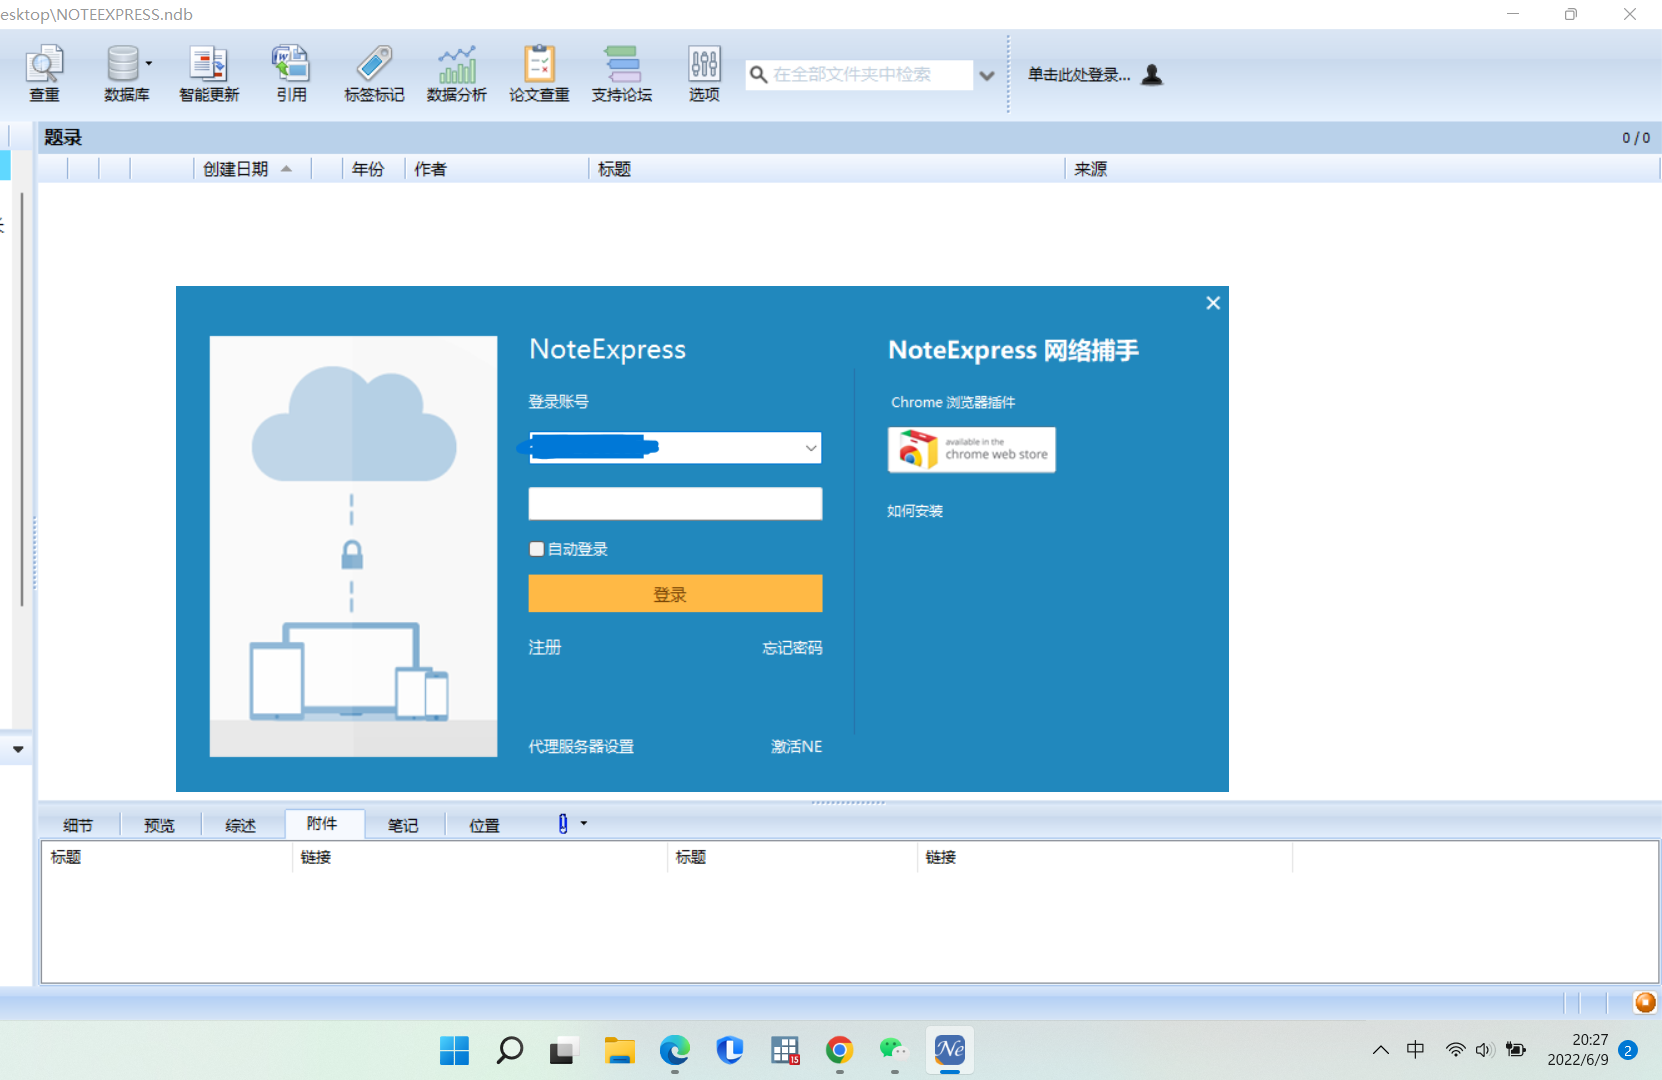
Task: Open File Explorer from taskbar
Action: coord(619,1050)
